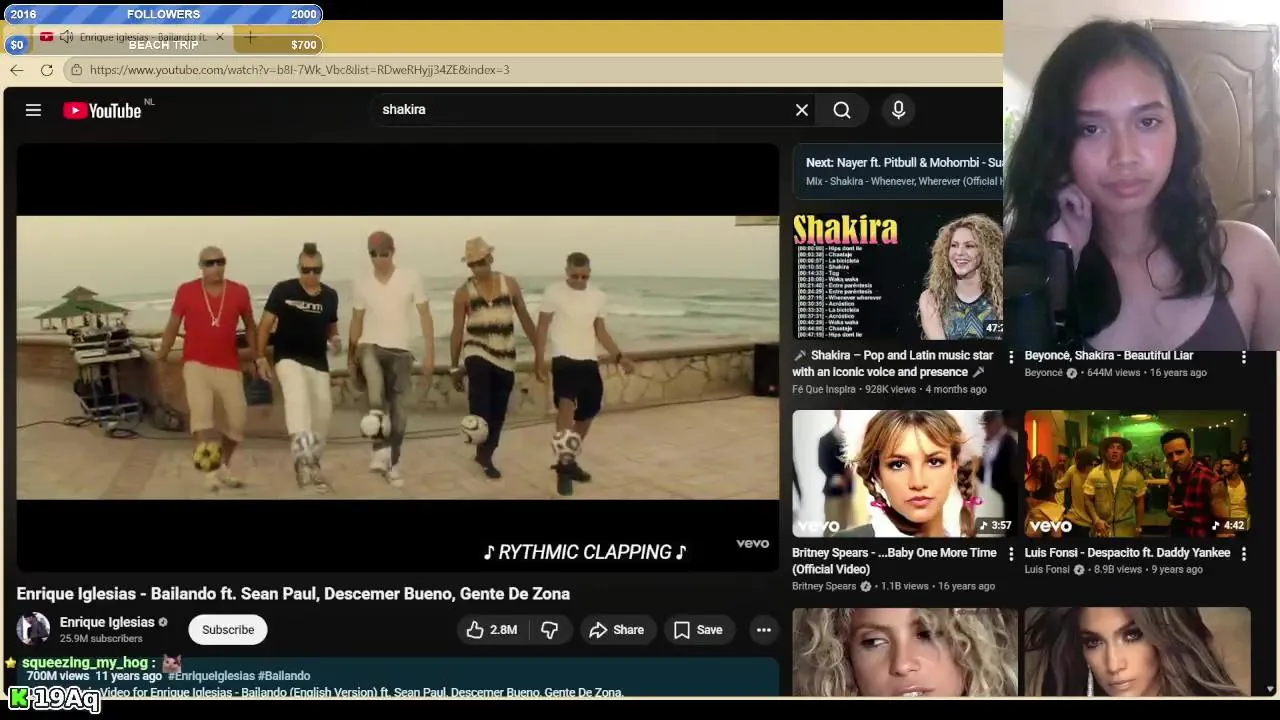The height and width of the screenshot is (720, 1280).
Task: Subscribe to Enrique Iglesias channel
Action: [x=228, y=630]
